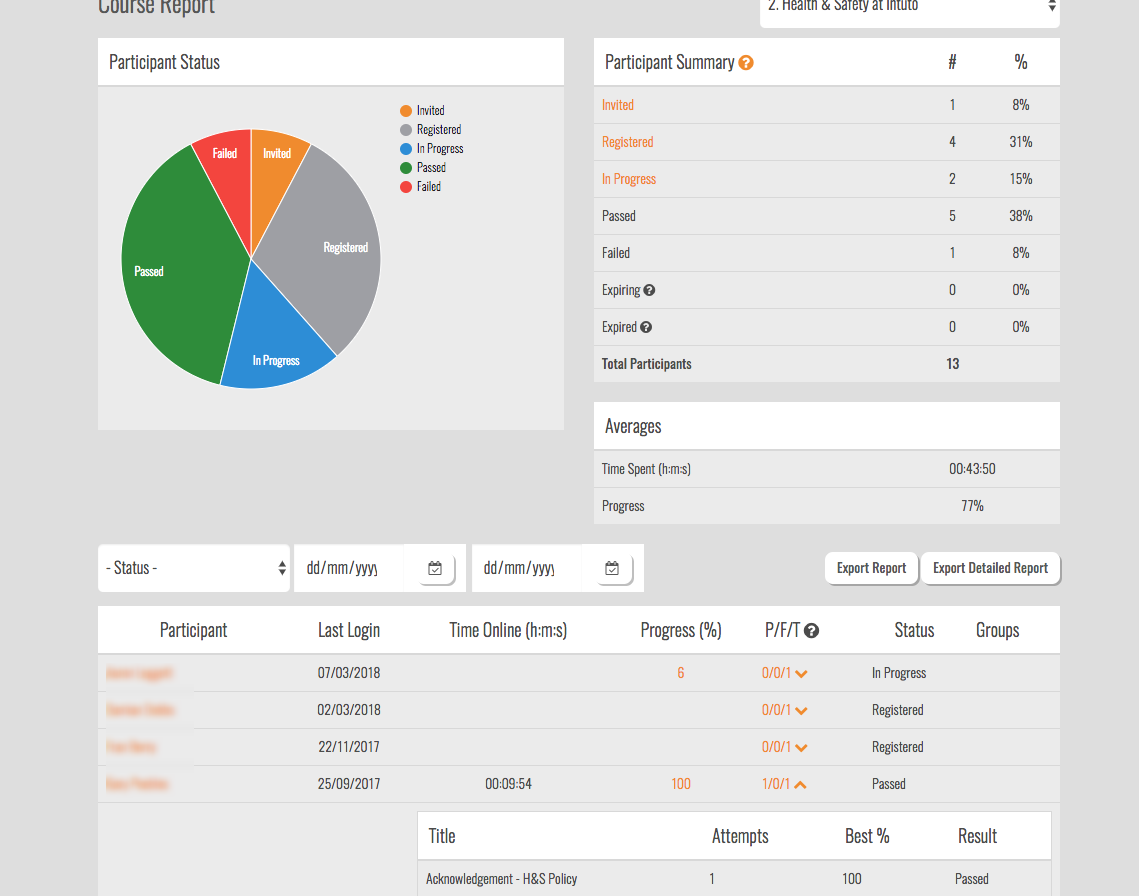Viewport: 1139px width, 896px height.
Task: Open the In Progress summary link
Action: (x=629, y=179)
